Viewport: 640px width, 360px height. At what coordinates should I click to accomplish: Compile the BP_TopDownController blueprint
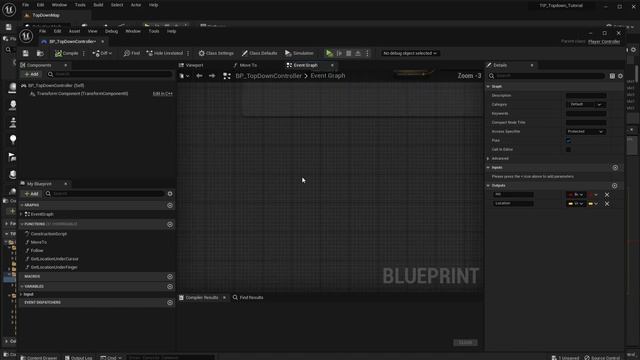tap(67, 53)
